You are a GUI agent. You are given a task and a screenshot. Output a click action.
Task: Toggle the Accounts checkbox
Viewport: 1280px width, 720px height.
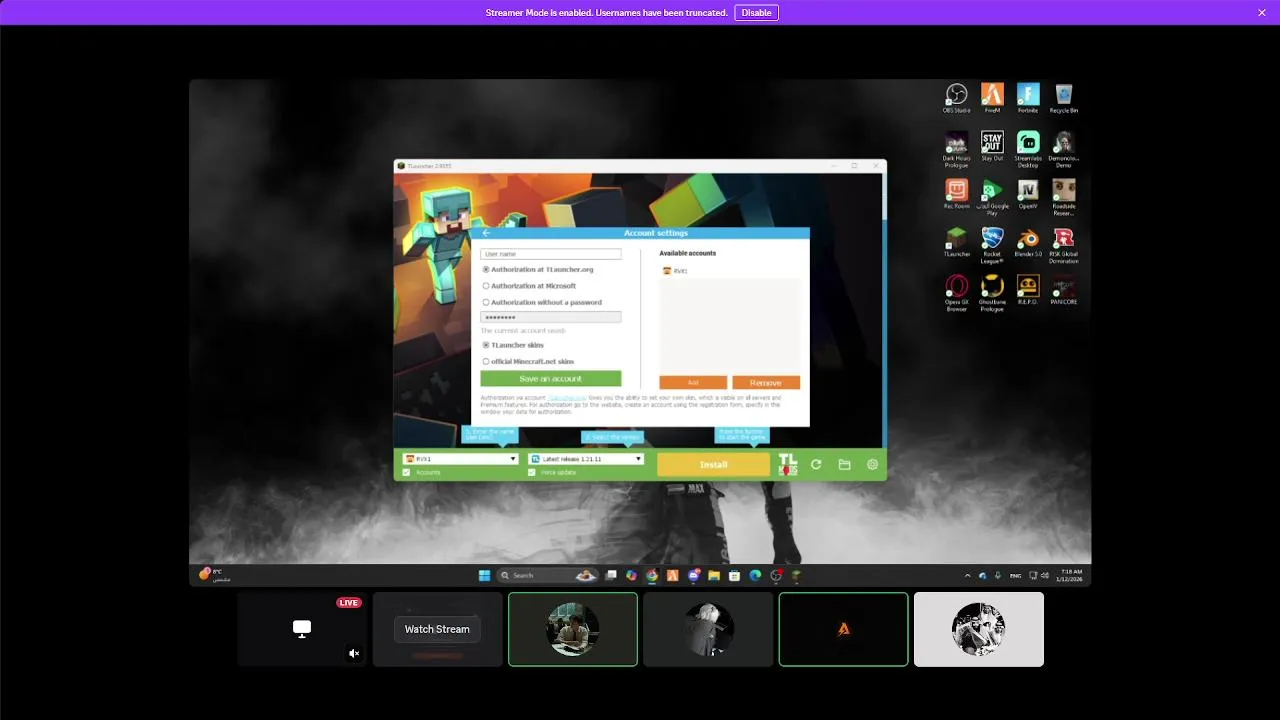[x=406, y=472]
